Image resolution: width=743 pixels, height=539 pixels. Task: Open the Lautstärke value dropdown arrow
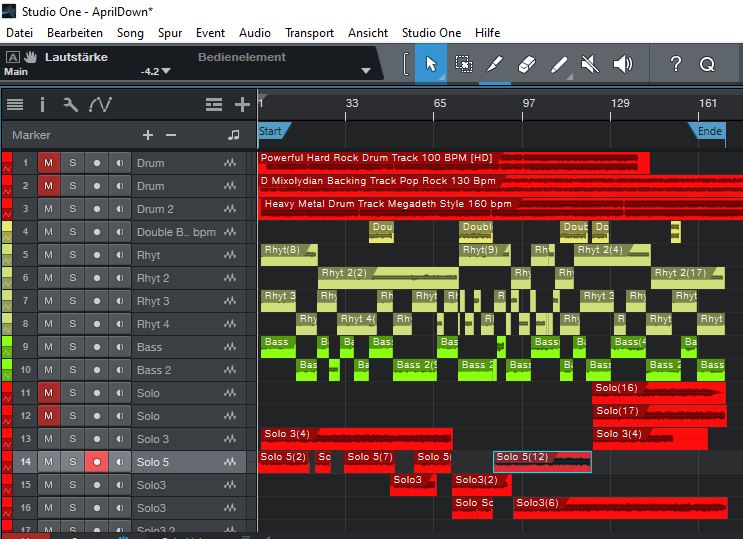166,71
